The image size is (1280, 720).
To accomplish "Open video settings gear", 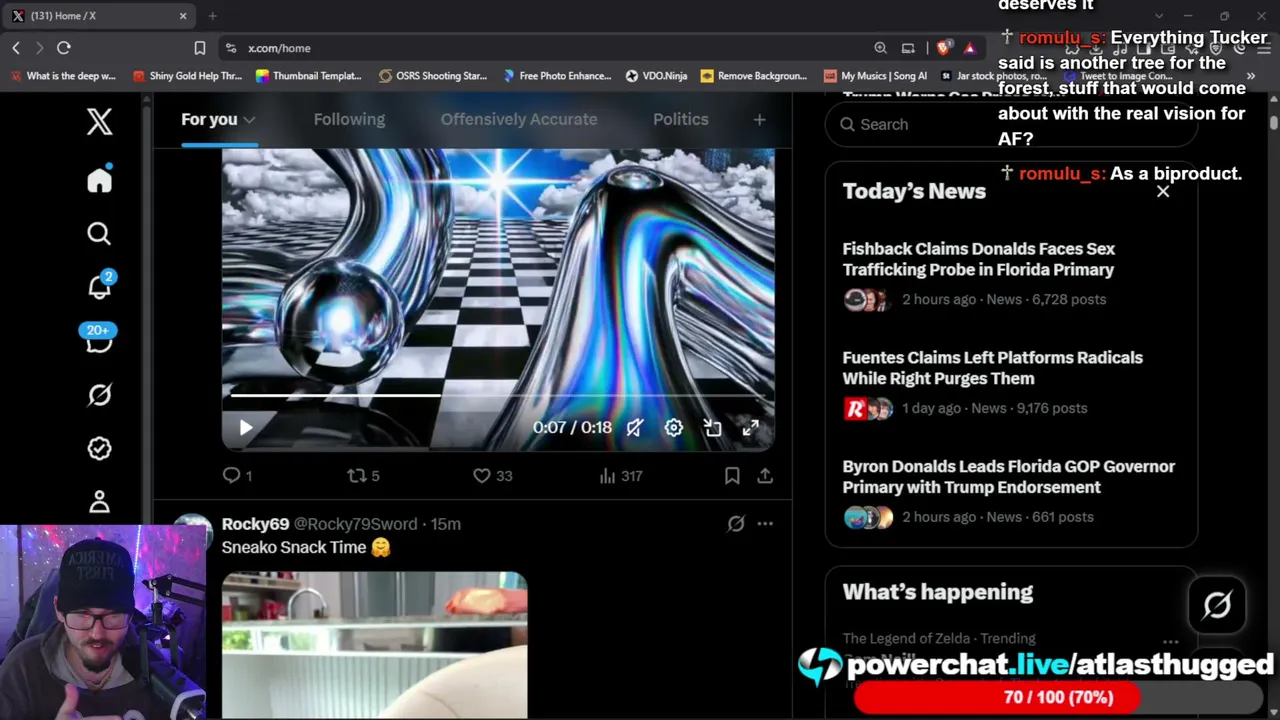I will click(x=674, y=428).
